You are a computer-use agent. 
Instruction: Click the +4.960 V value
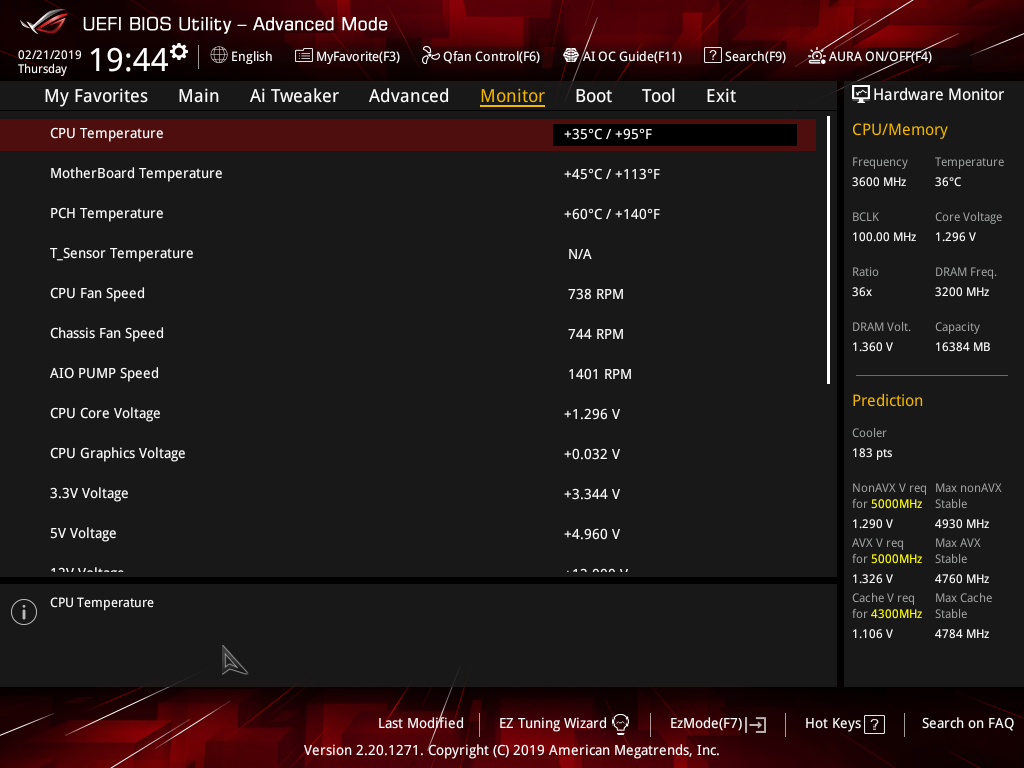592,534
